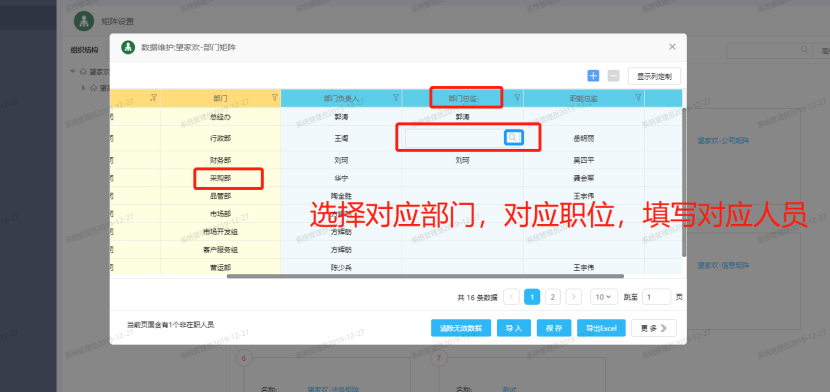Go to the previous page arrow
The height and width of the screenshot is (392, 830).
click(x=511, y=297)
